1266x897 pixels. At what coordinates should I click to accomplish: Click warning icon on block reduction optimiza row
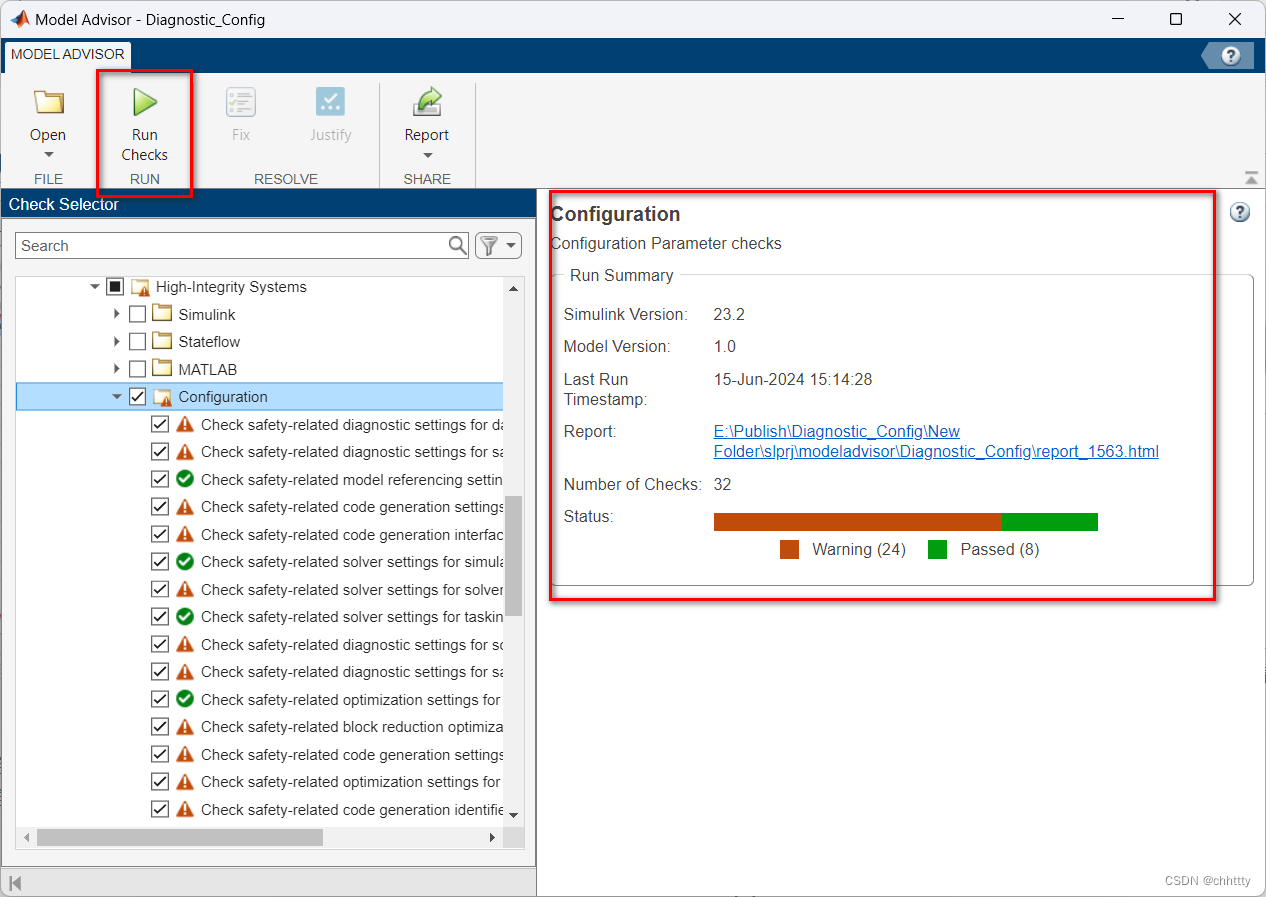185,727
